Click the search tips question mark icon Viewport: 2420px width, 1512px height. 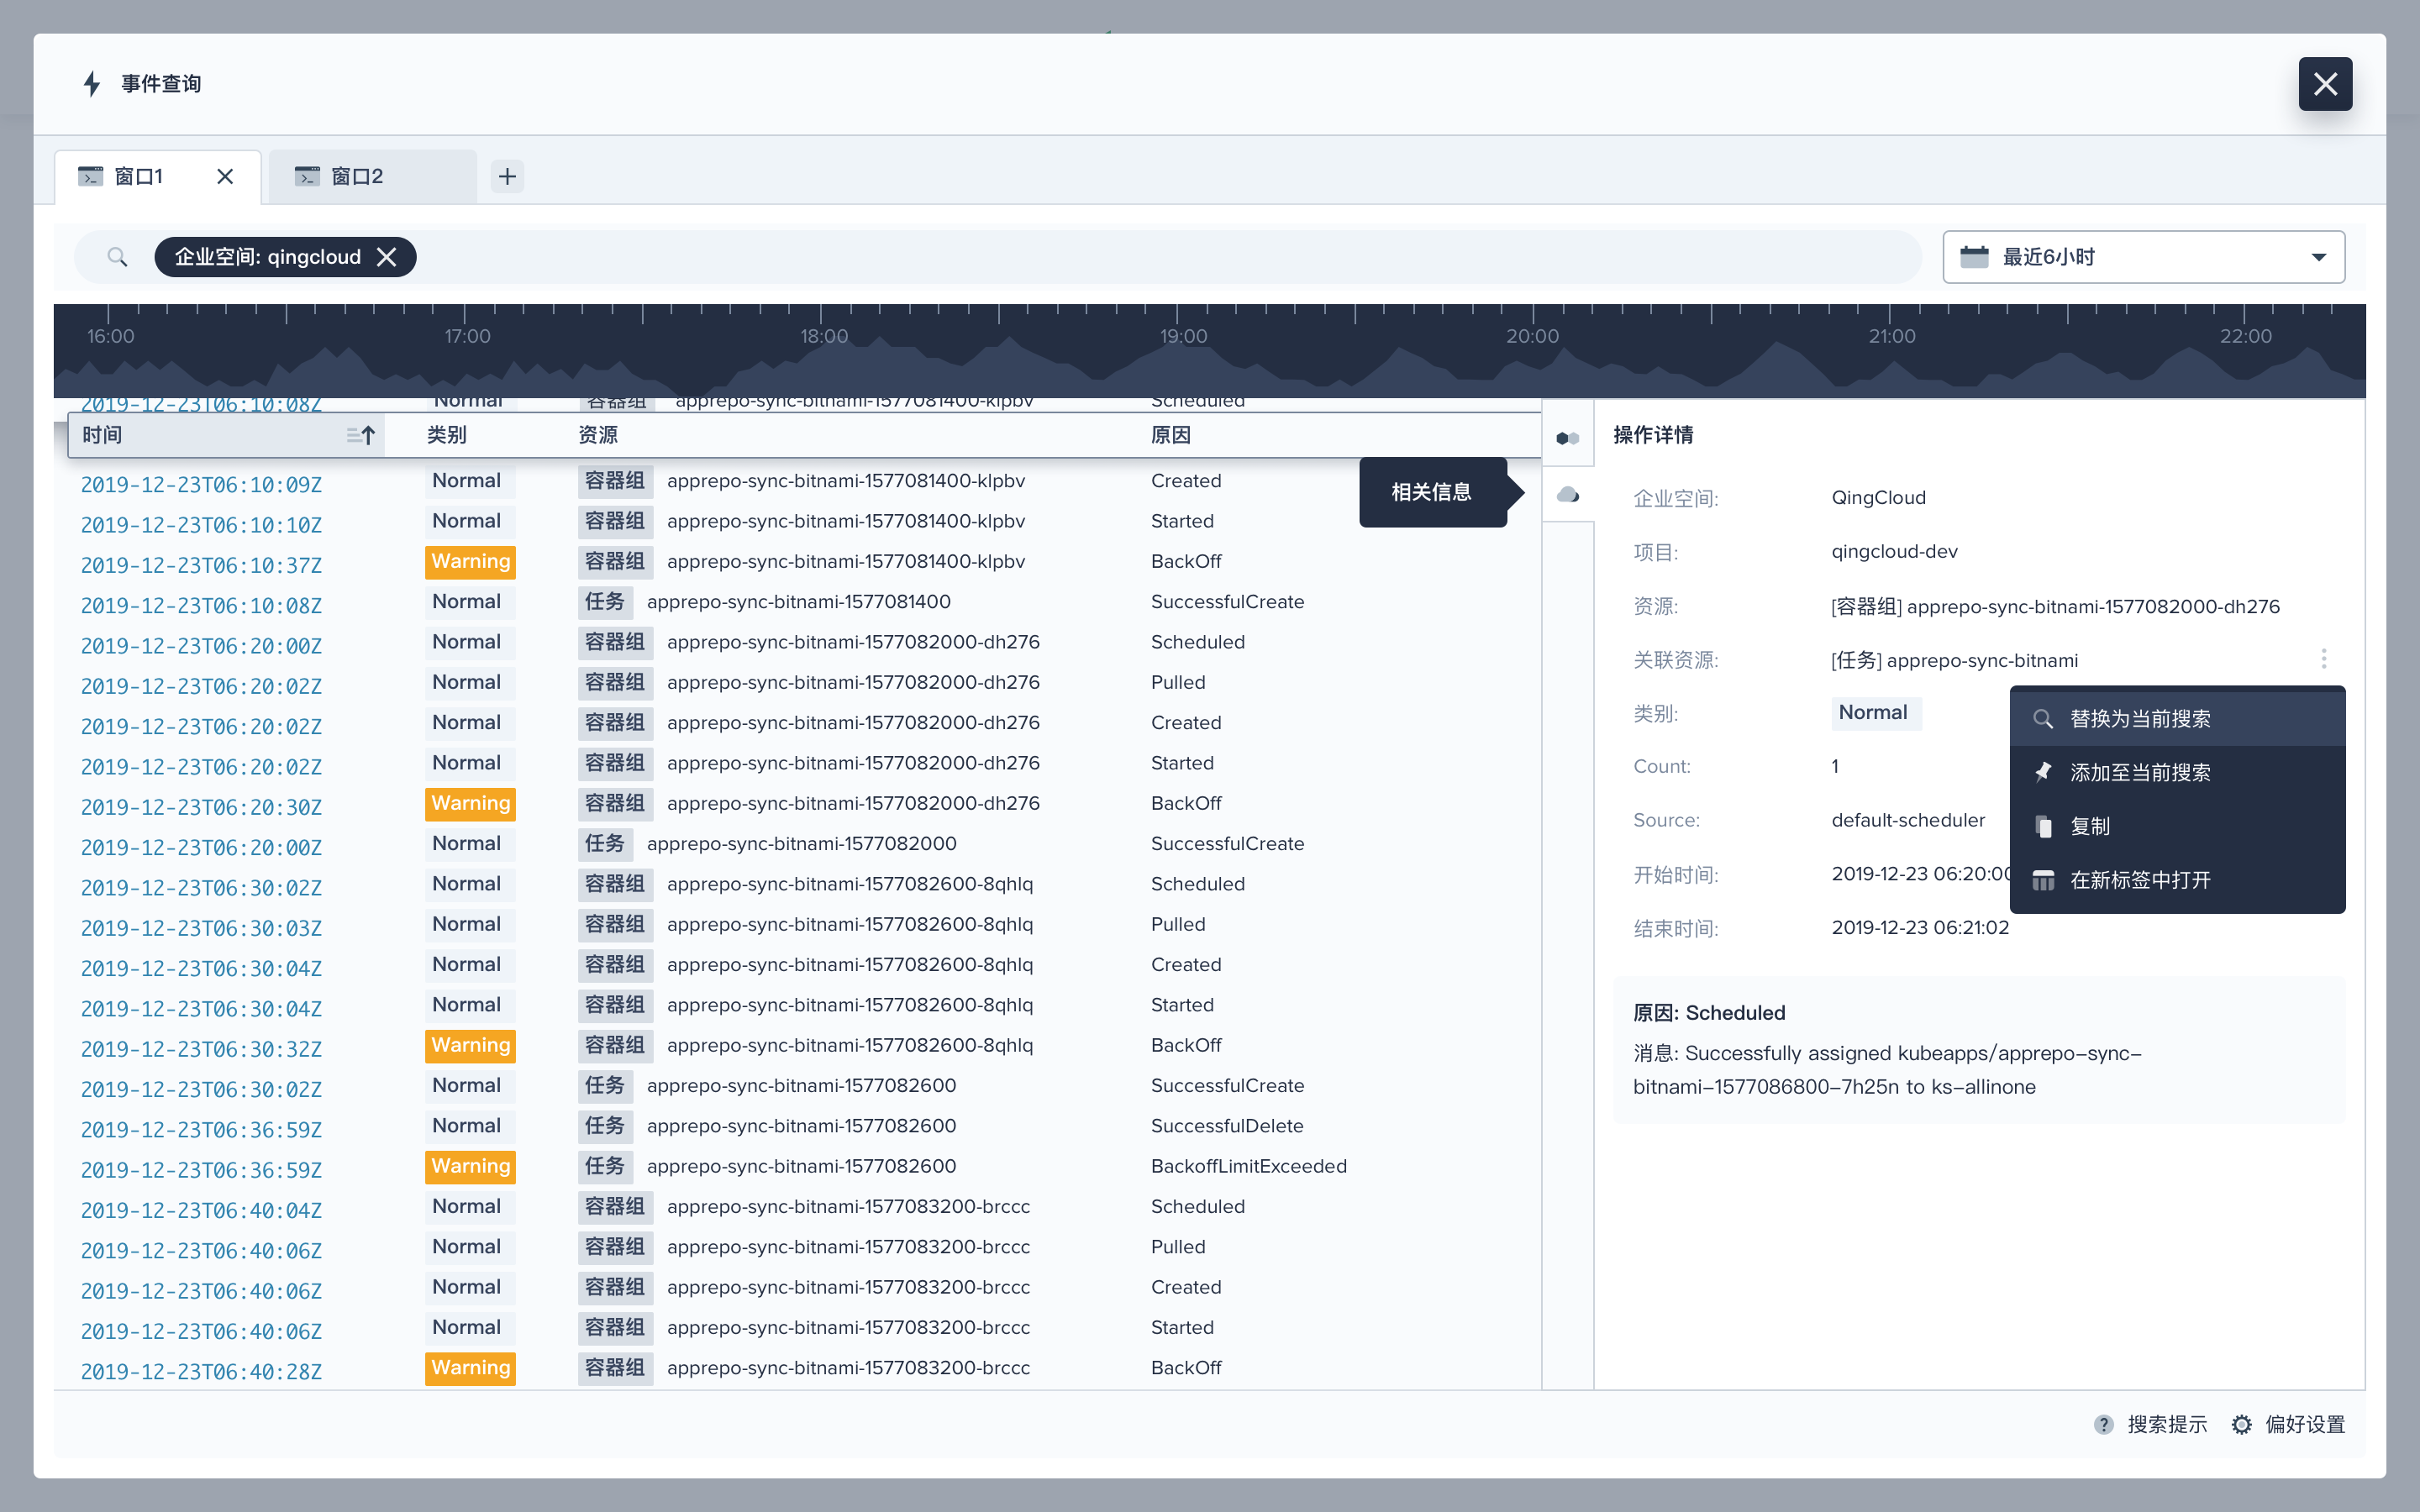point(2104,1424)
